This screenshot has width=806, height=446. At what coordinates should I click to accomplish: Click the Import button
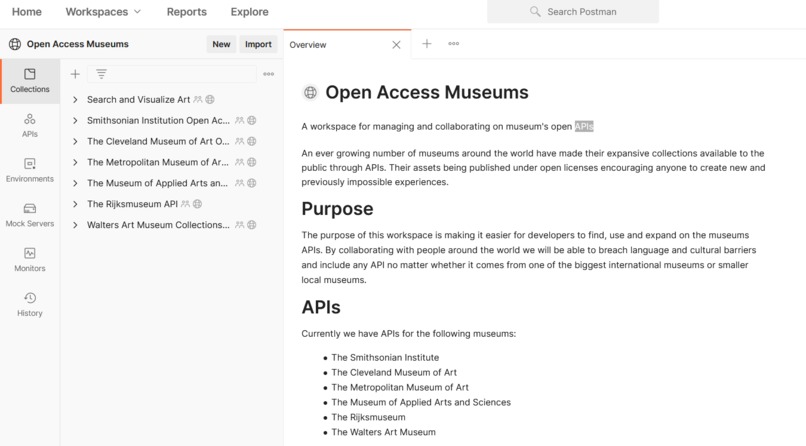point(258,44)
